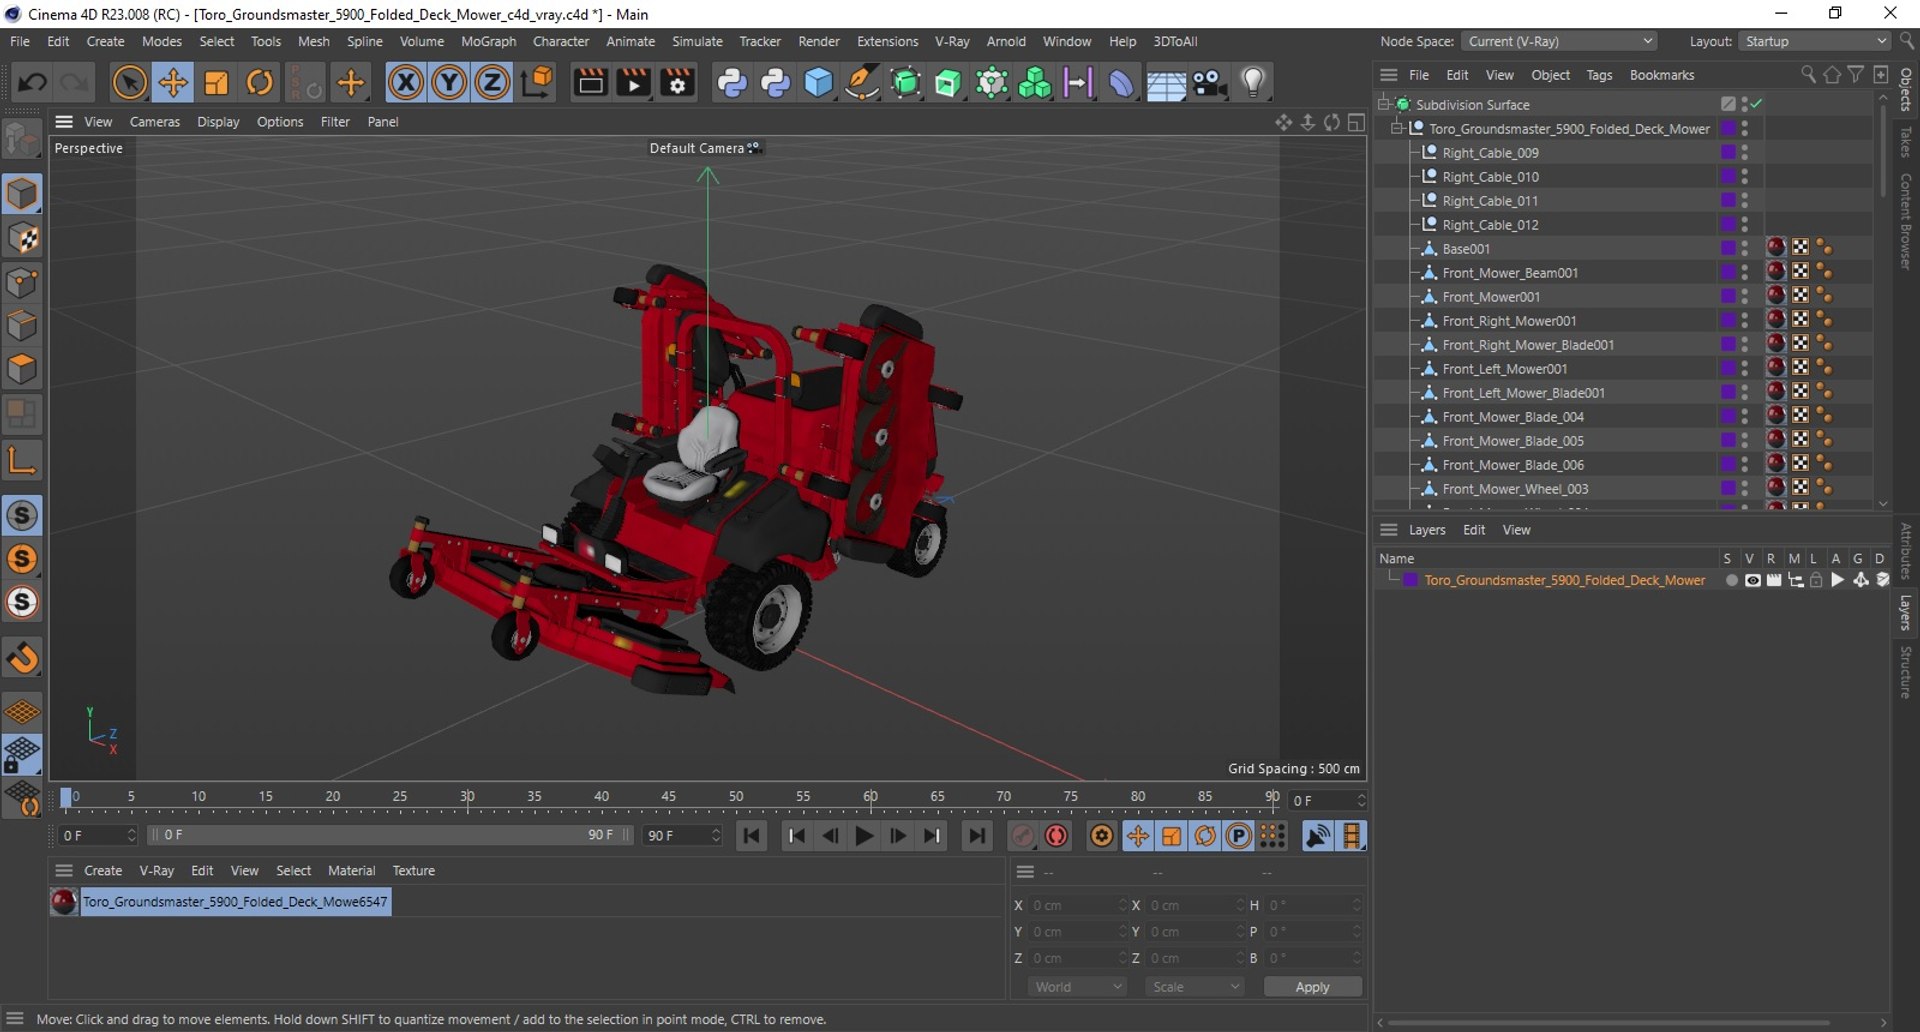This screenshot has width=1920, height=1032.
Task: Toggle lock for Toro layer
Action: pos(1816,580)
